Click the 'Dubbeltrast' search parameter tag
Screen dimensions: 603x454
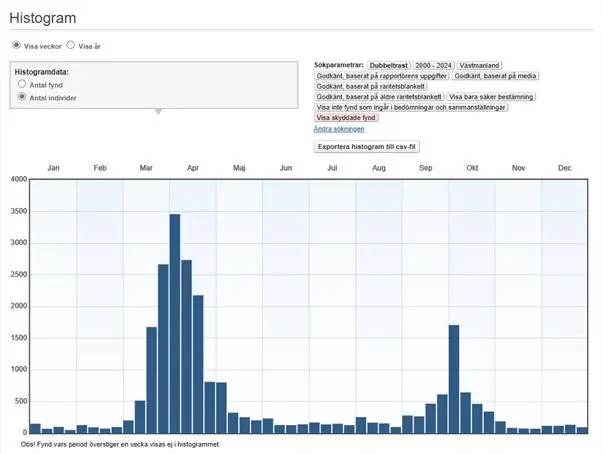tap(389, 65)
